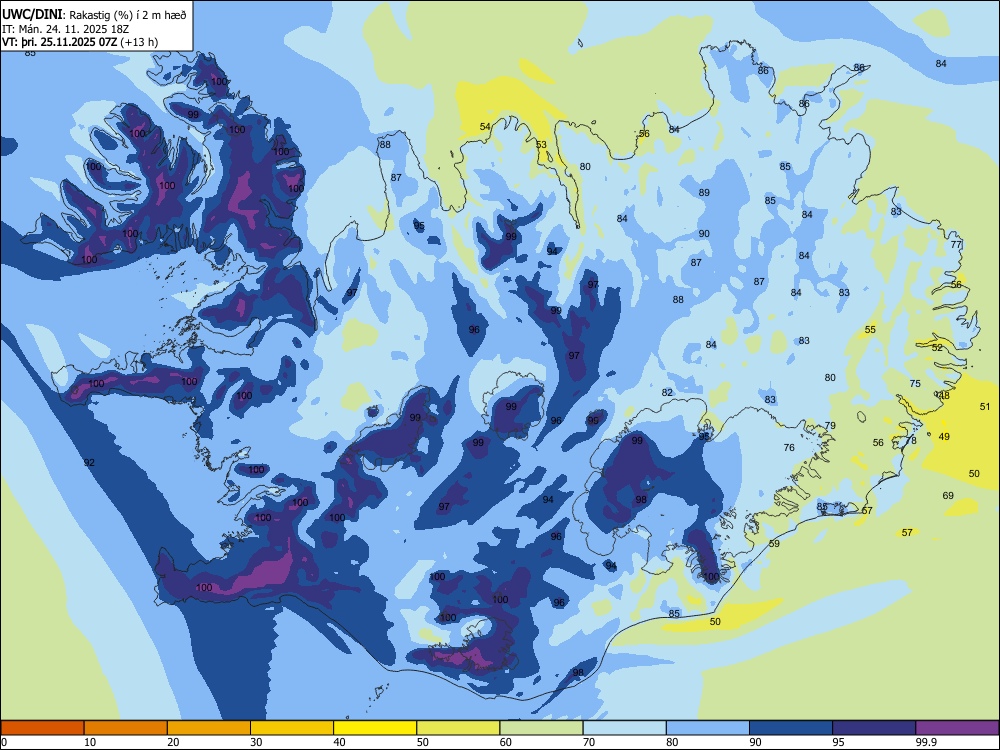
Task: Click the '30' legend tick label
Action: [x=256, y=742]
